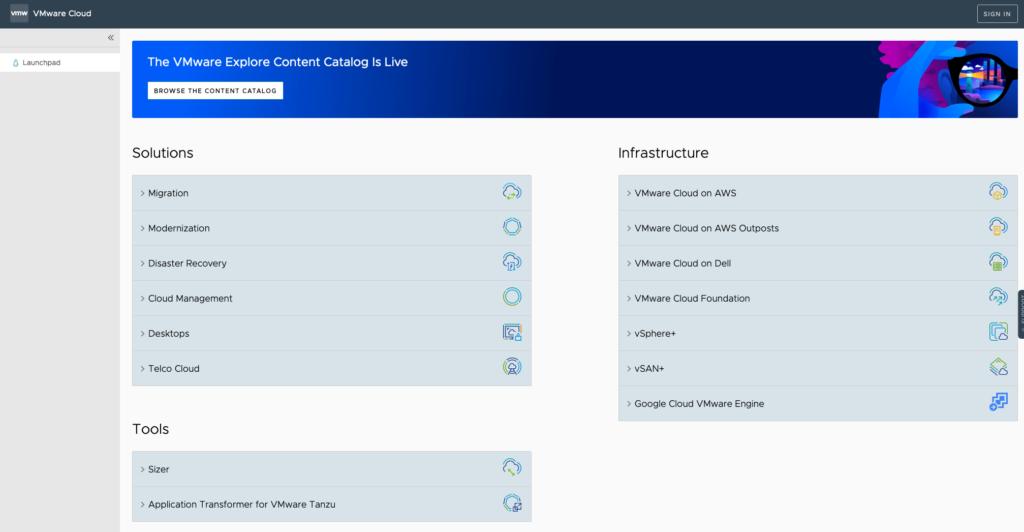1024x532 pixels.
Task: Click Browse the Content Catalog button
Action: click(216, 91)
